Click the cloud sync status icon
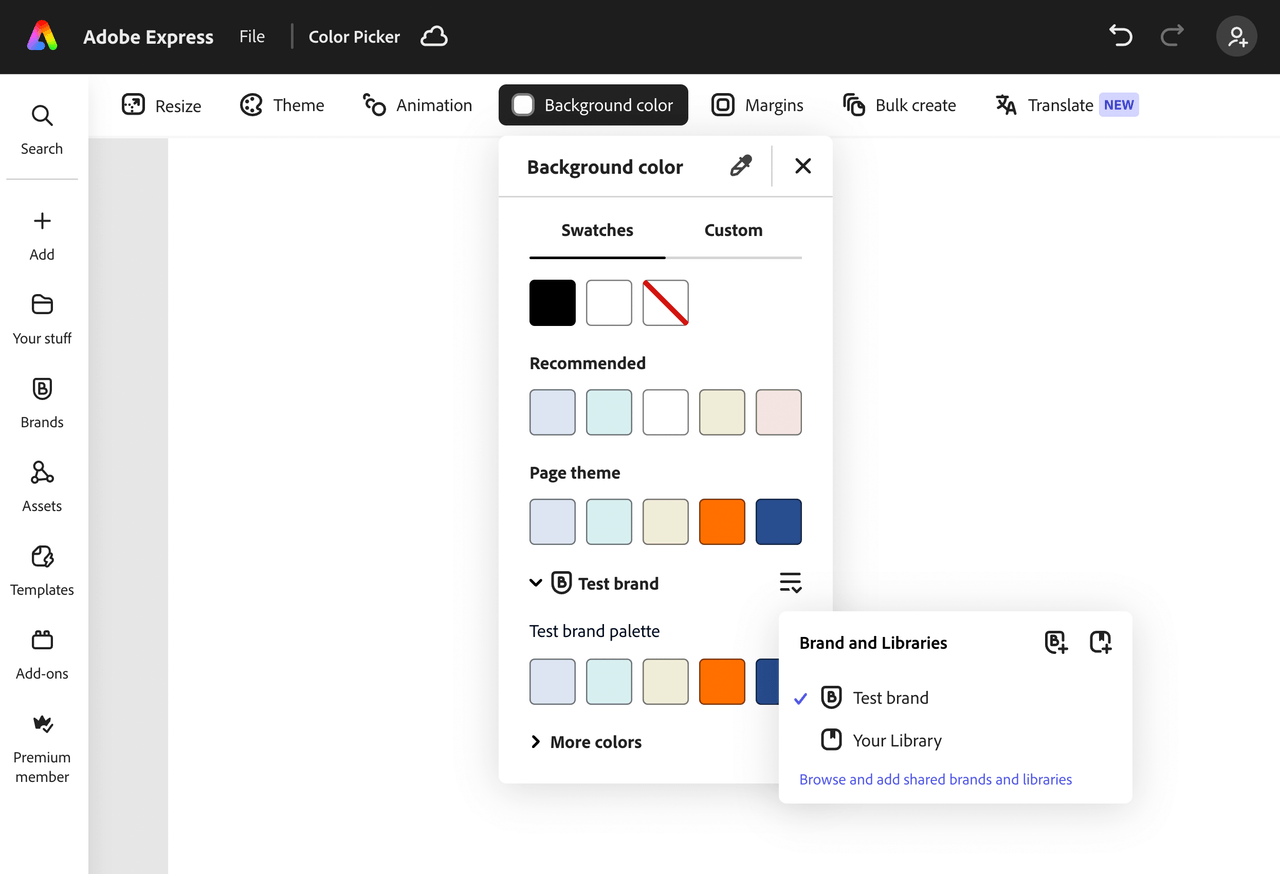Viewport: 1280px width, 874px height. (434, 37)
